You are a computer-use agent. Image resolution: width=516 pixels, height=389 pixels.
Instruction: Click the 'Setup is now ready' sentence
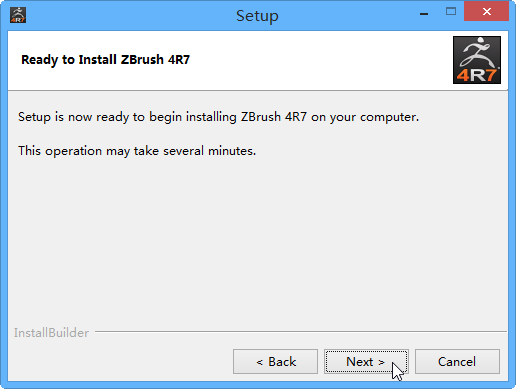[218, 117]
